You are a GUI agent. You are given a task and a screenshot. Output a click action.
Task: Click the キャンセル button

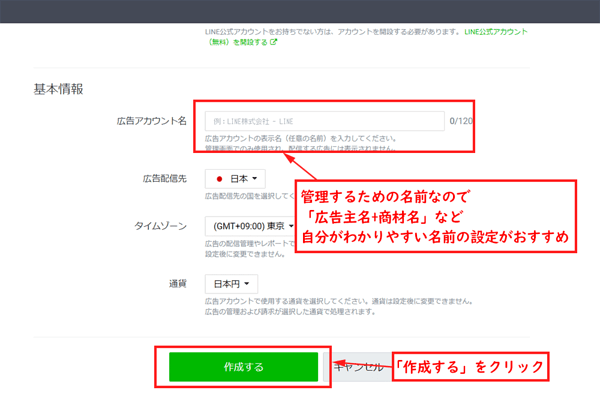[358, 367]
